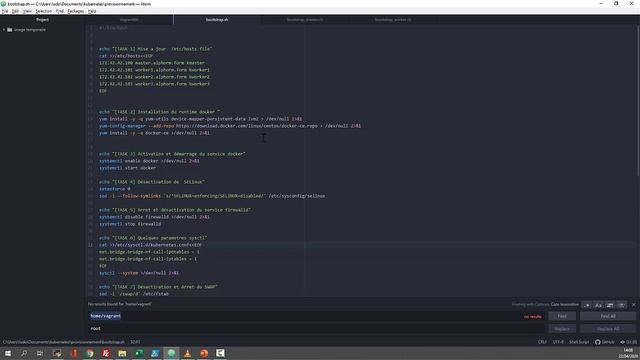Toggle the Whole Word find option
The width and height of the screenshot is (640, 360).
[x=621, y=305]
